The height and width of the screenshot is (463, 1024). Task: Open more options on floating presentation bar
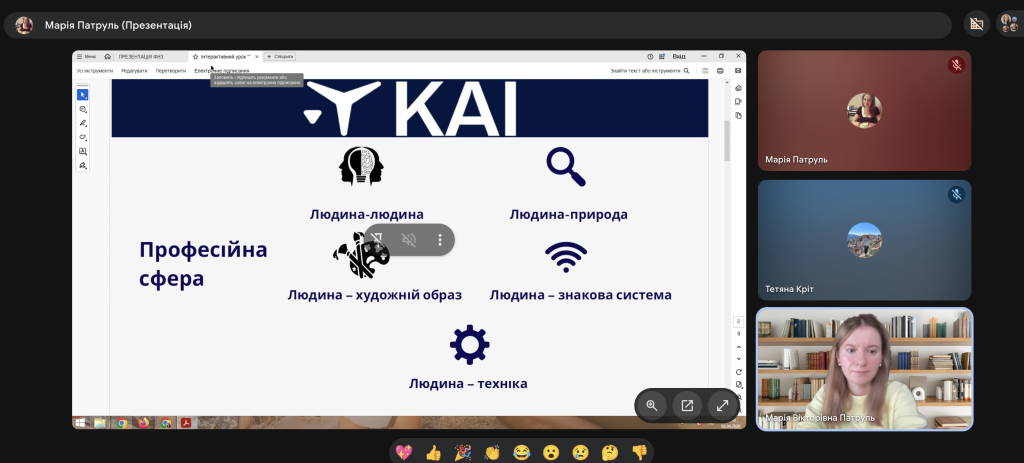click(440, 240)
